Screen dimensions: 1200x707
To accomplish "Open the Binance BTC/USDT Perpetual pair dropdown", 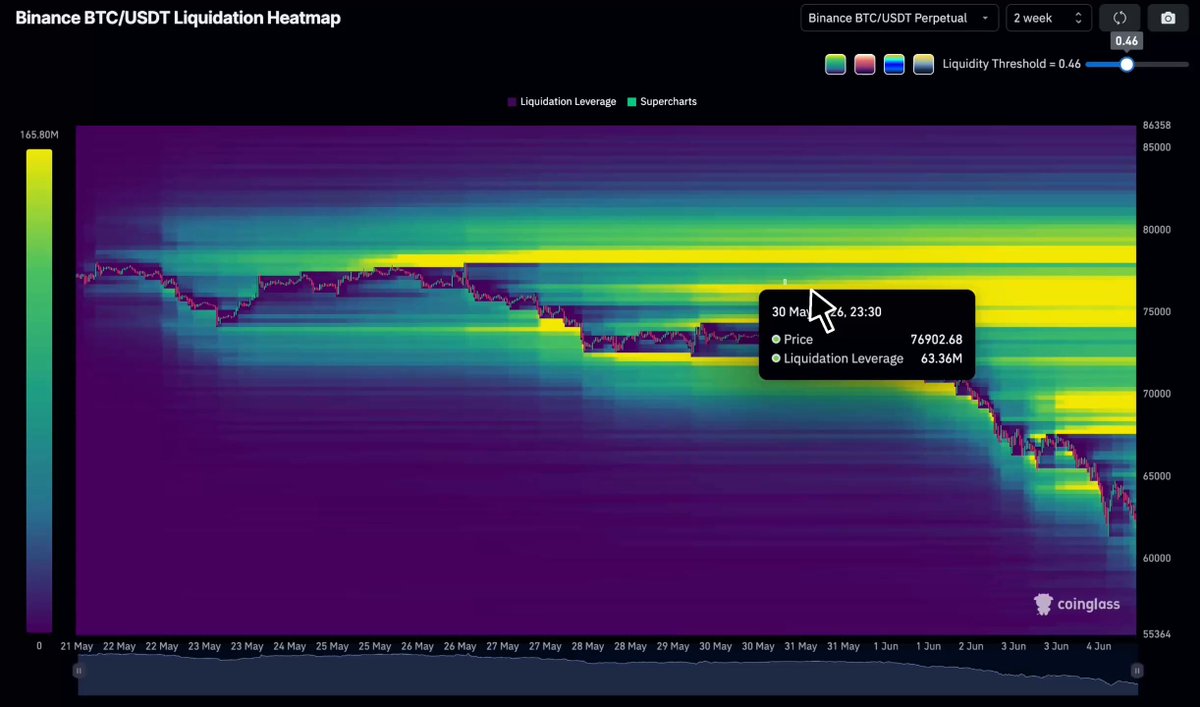I will point(900,18).
